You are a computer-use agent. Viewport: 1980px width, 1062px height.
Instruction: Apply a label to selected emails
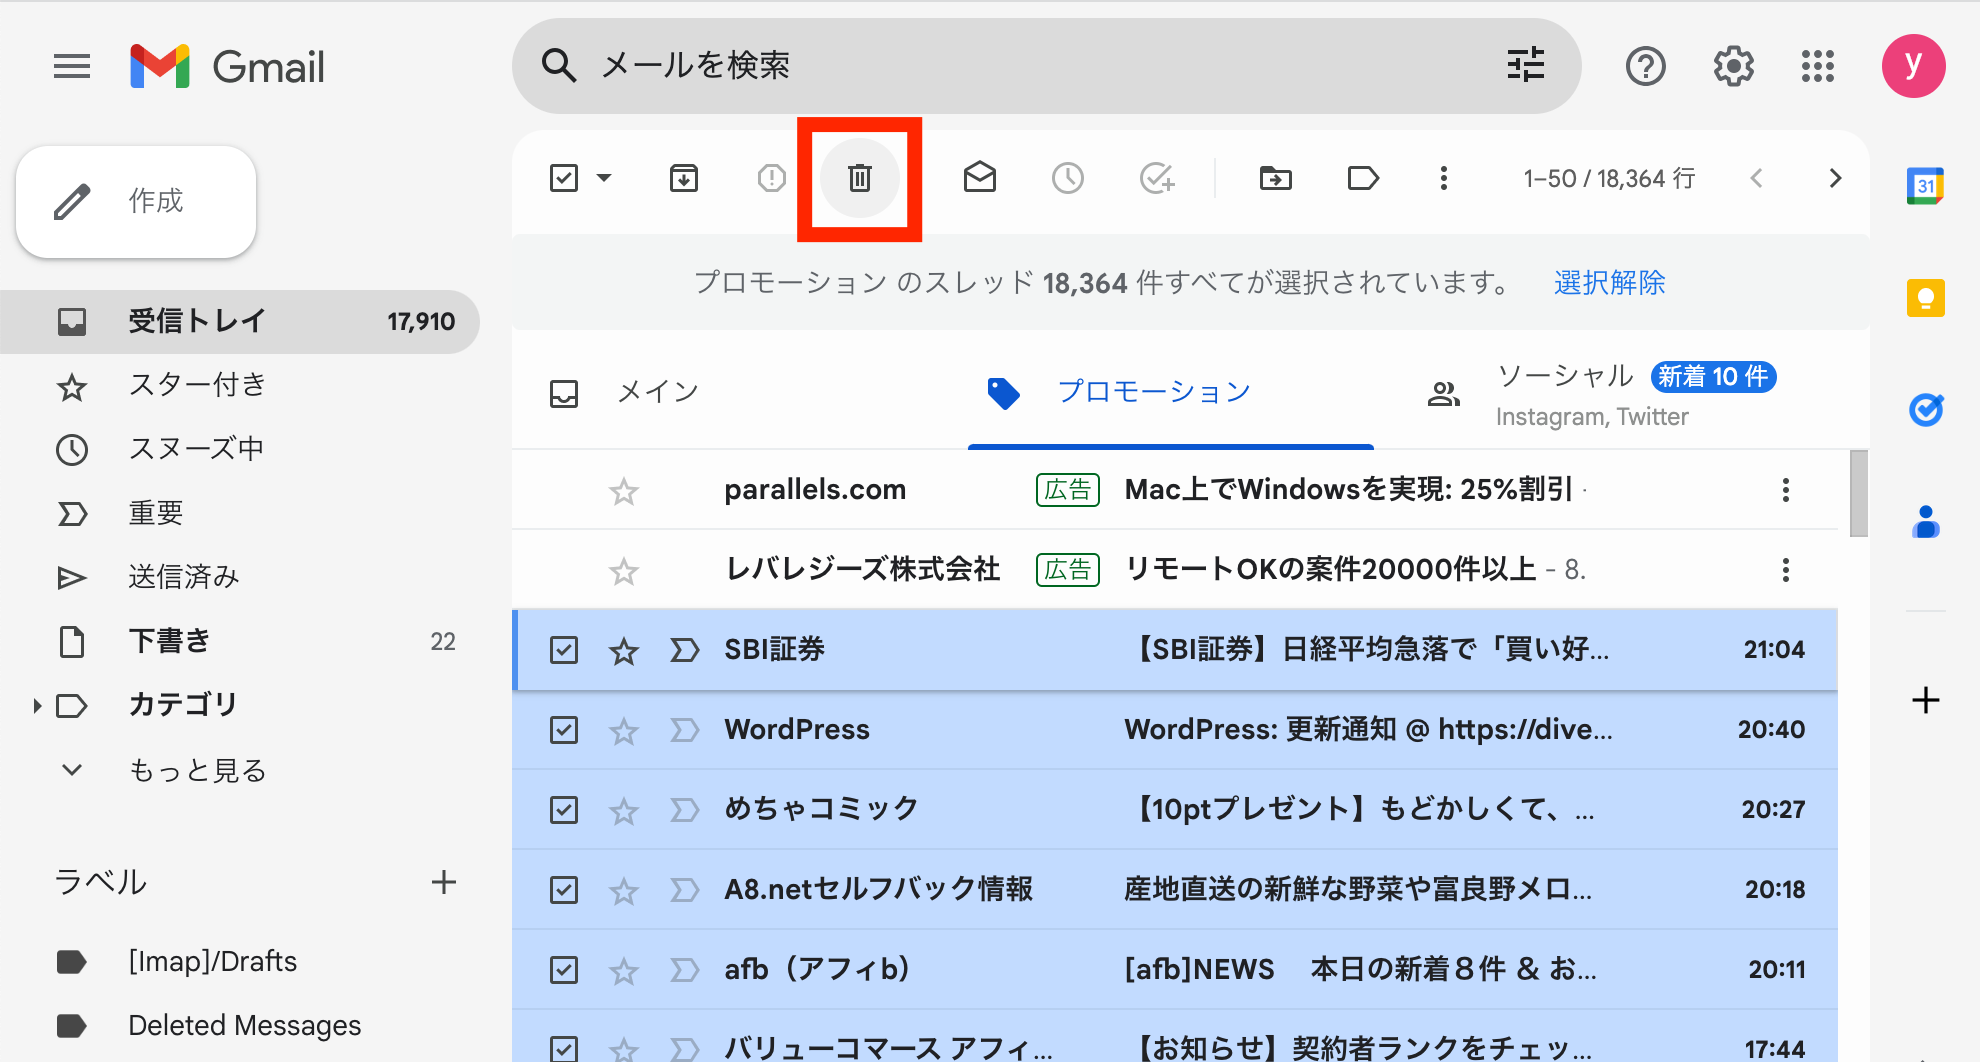1363,178
